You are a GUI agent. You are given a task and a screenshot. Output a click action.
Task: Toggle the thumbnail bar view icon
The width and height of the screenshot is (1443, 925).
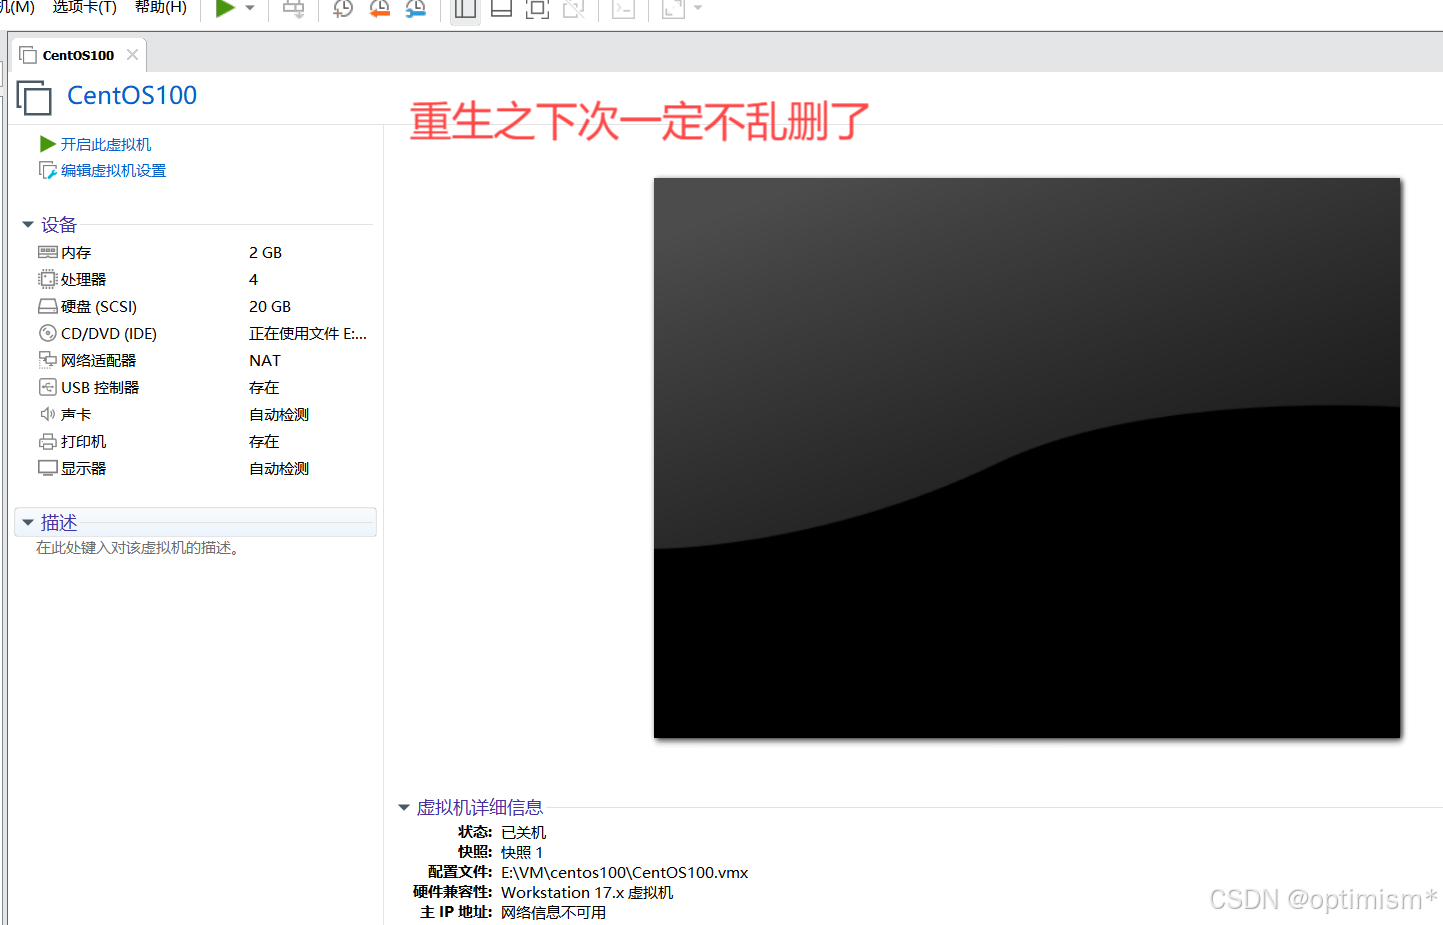pyautogui.click(x=501, y=9)
